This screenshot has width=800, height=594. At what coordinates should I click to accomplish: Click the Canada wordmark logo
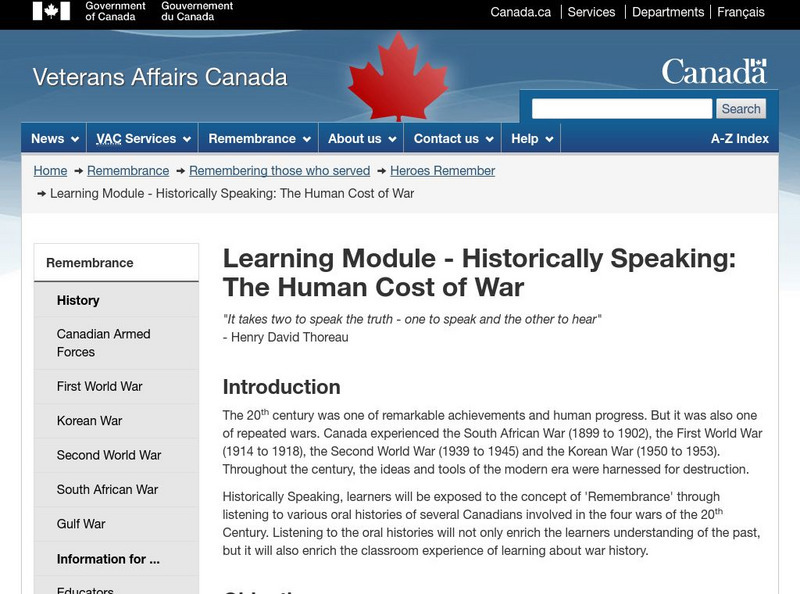pyautogui.click(x=713, y=72)
